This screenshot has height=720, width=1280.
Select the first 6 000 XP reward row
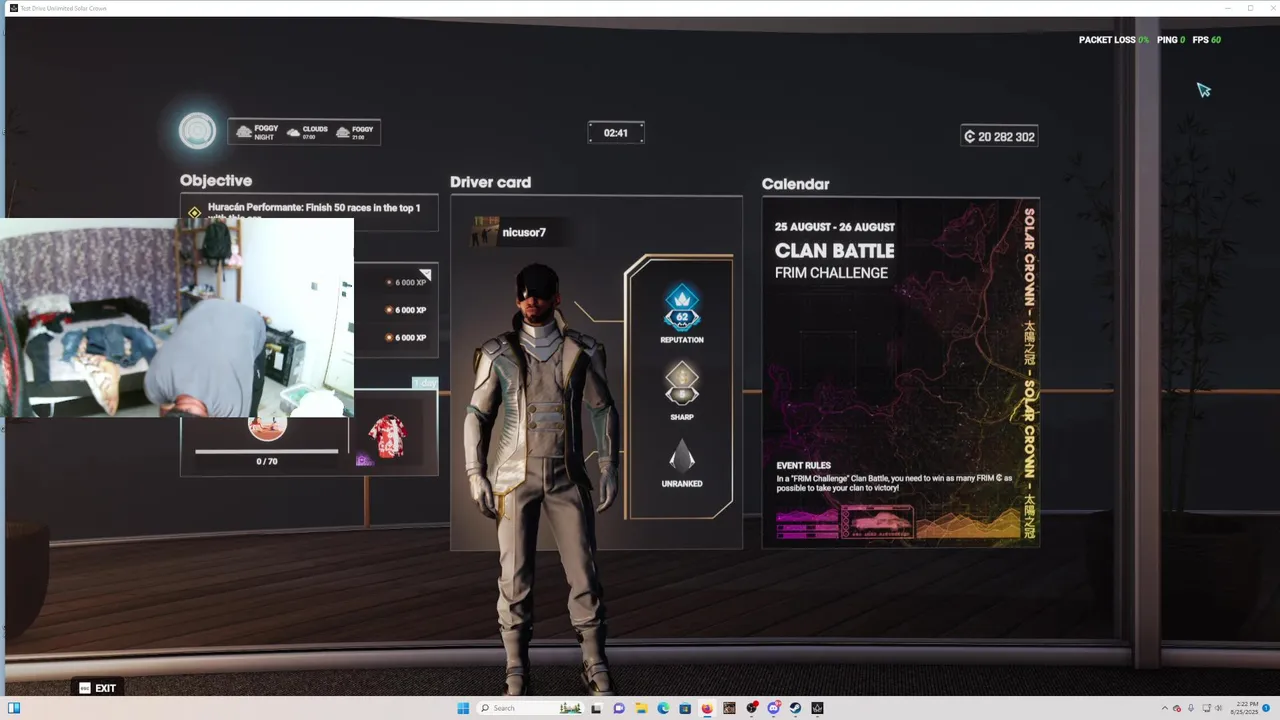[x=407, y=283]
